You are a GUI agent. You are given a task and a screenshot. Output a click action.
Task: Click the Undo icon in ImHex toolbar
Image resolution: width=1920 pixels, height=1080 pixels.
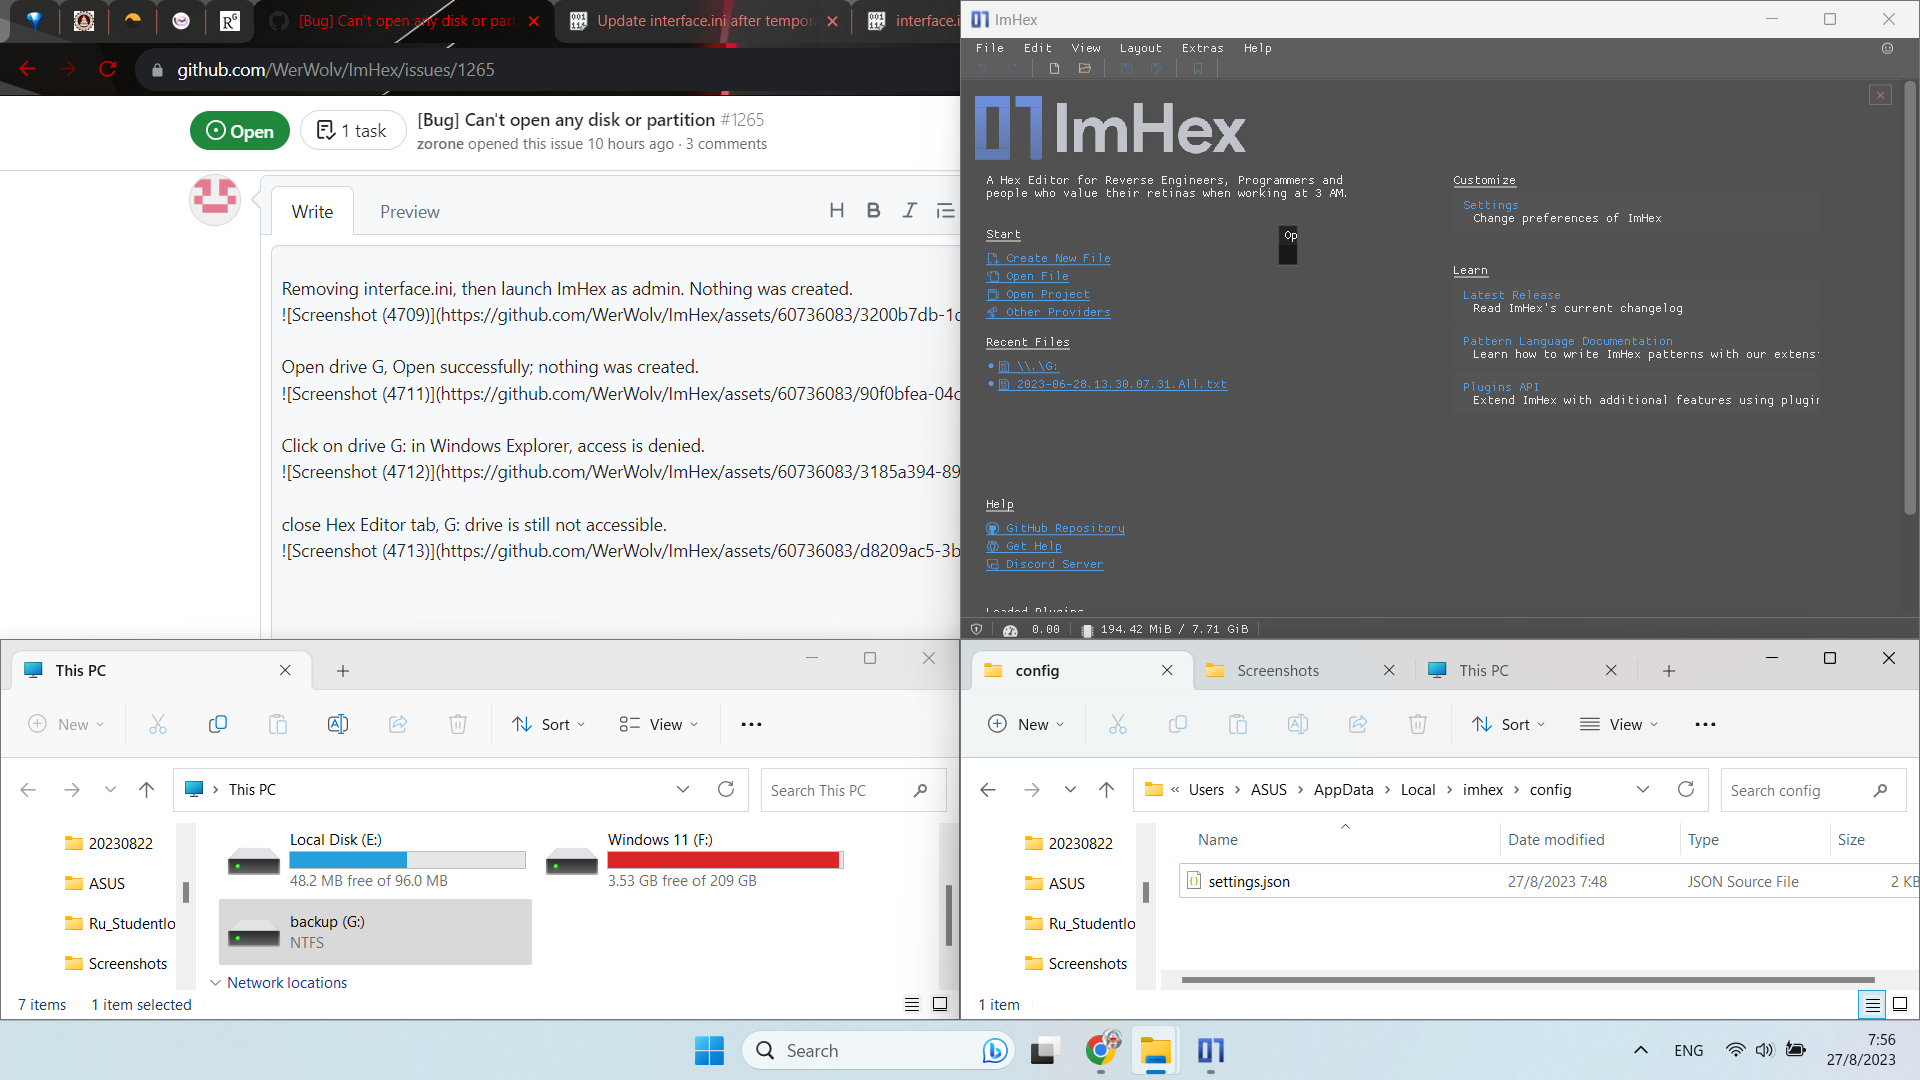983,68
